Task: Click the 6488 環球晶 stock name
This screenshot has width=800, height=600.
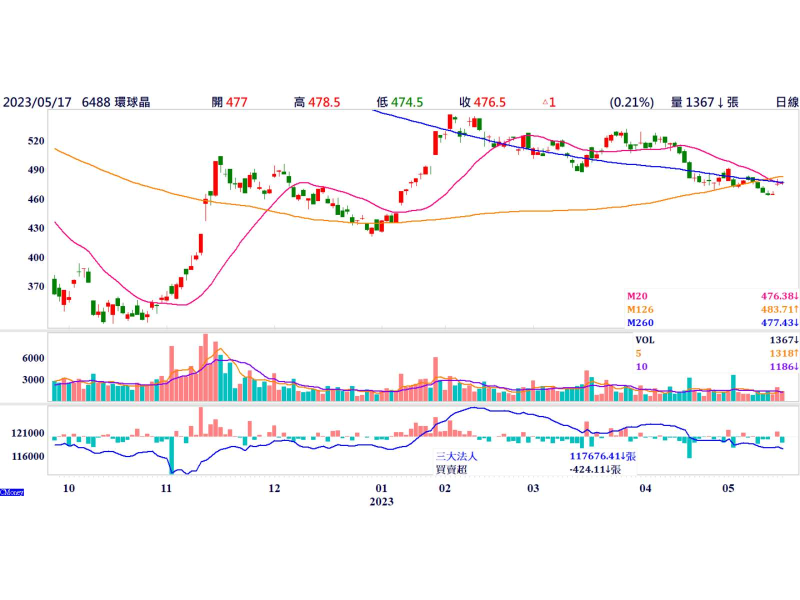Action: 116,102
